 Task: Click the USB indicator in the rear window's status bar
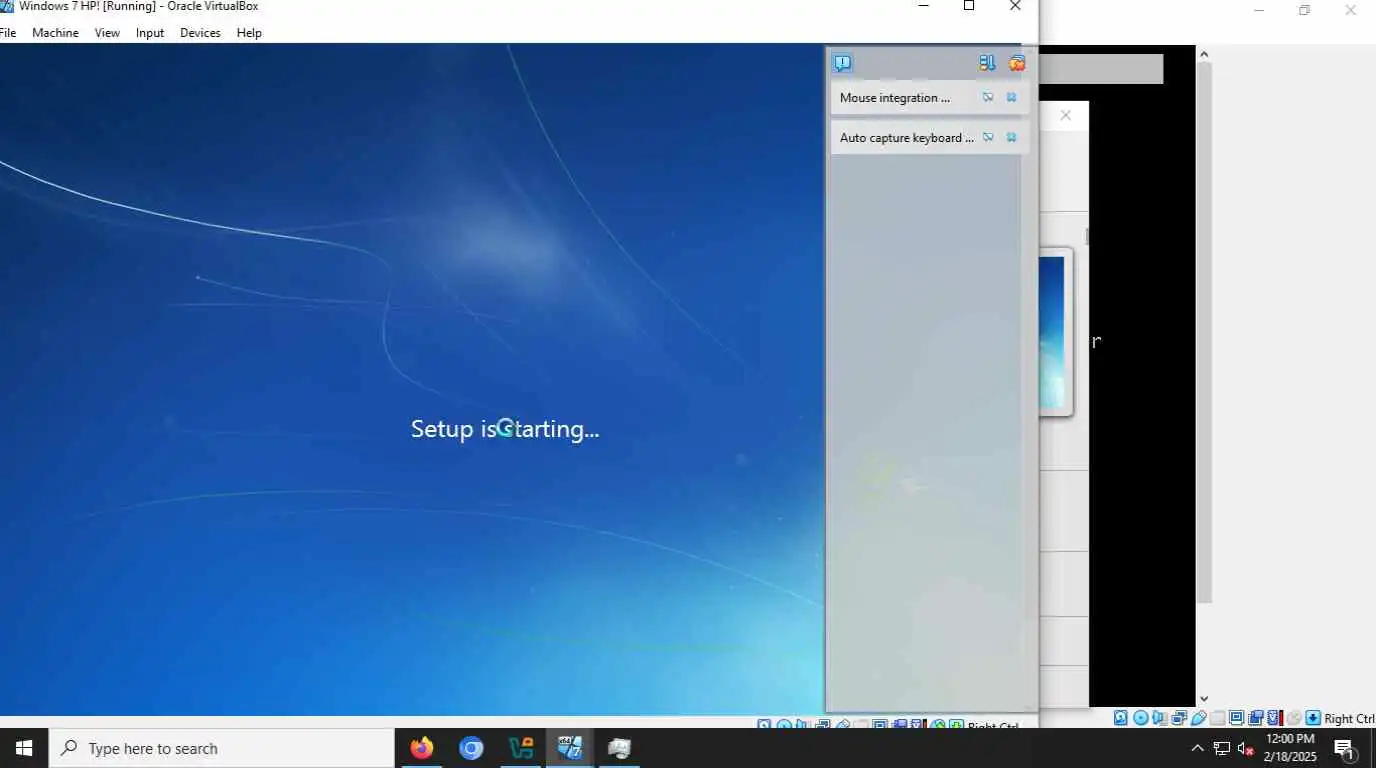coord(1198,718)
